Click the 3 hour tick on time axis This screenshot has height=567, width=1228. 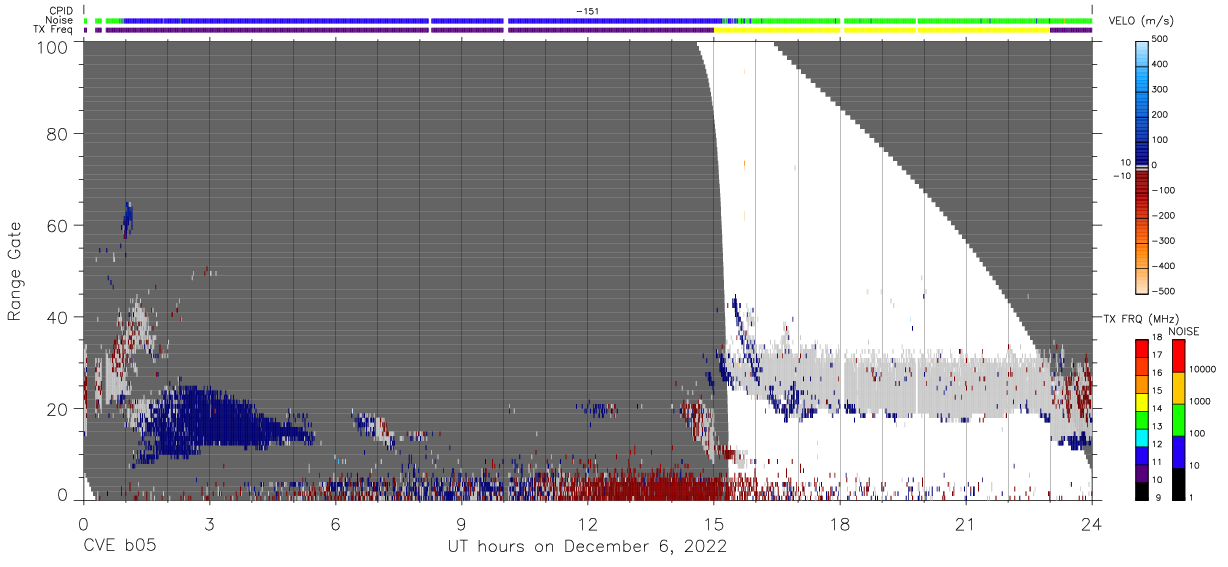209,522
